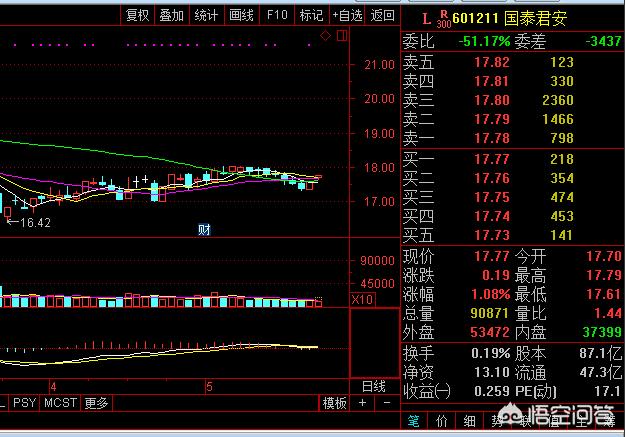Viewport: 625px width, 437px height.
Task: Click the 财 finance marker on chart
Action: point(203,229)
